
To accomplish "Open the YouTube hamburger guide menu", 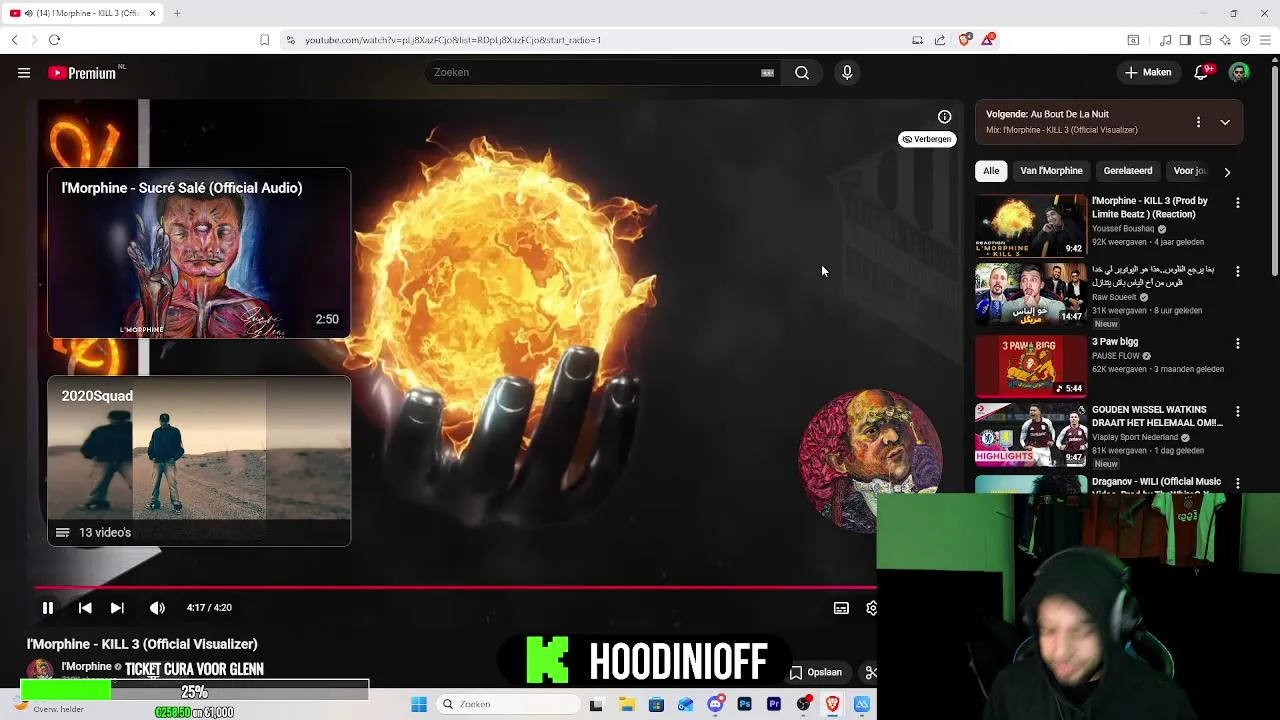I will coord(24,72).
